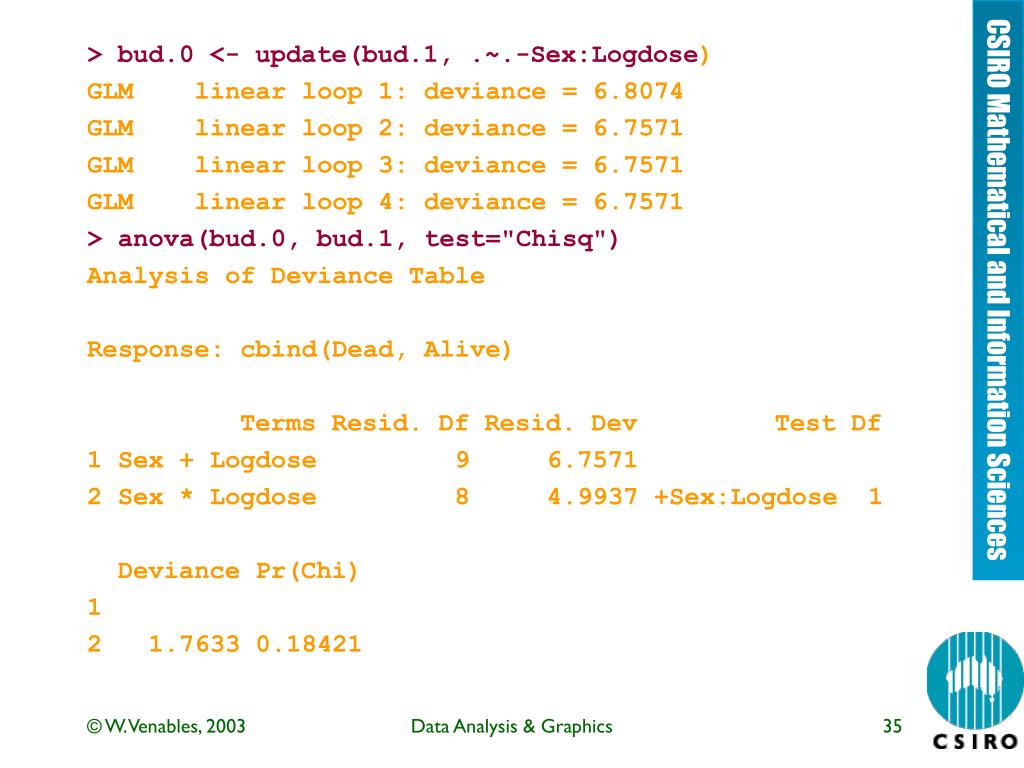Click the 'Sex + Logdose' model term

(217, 460)
